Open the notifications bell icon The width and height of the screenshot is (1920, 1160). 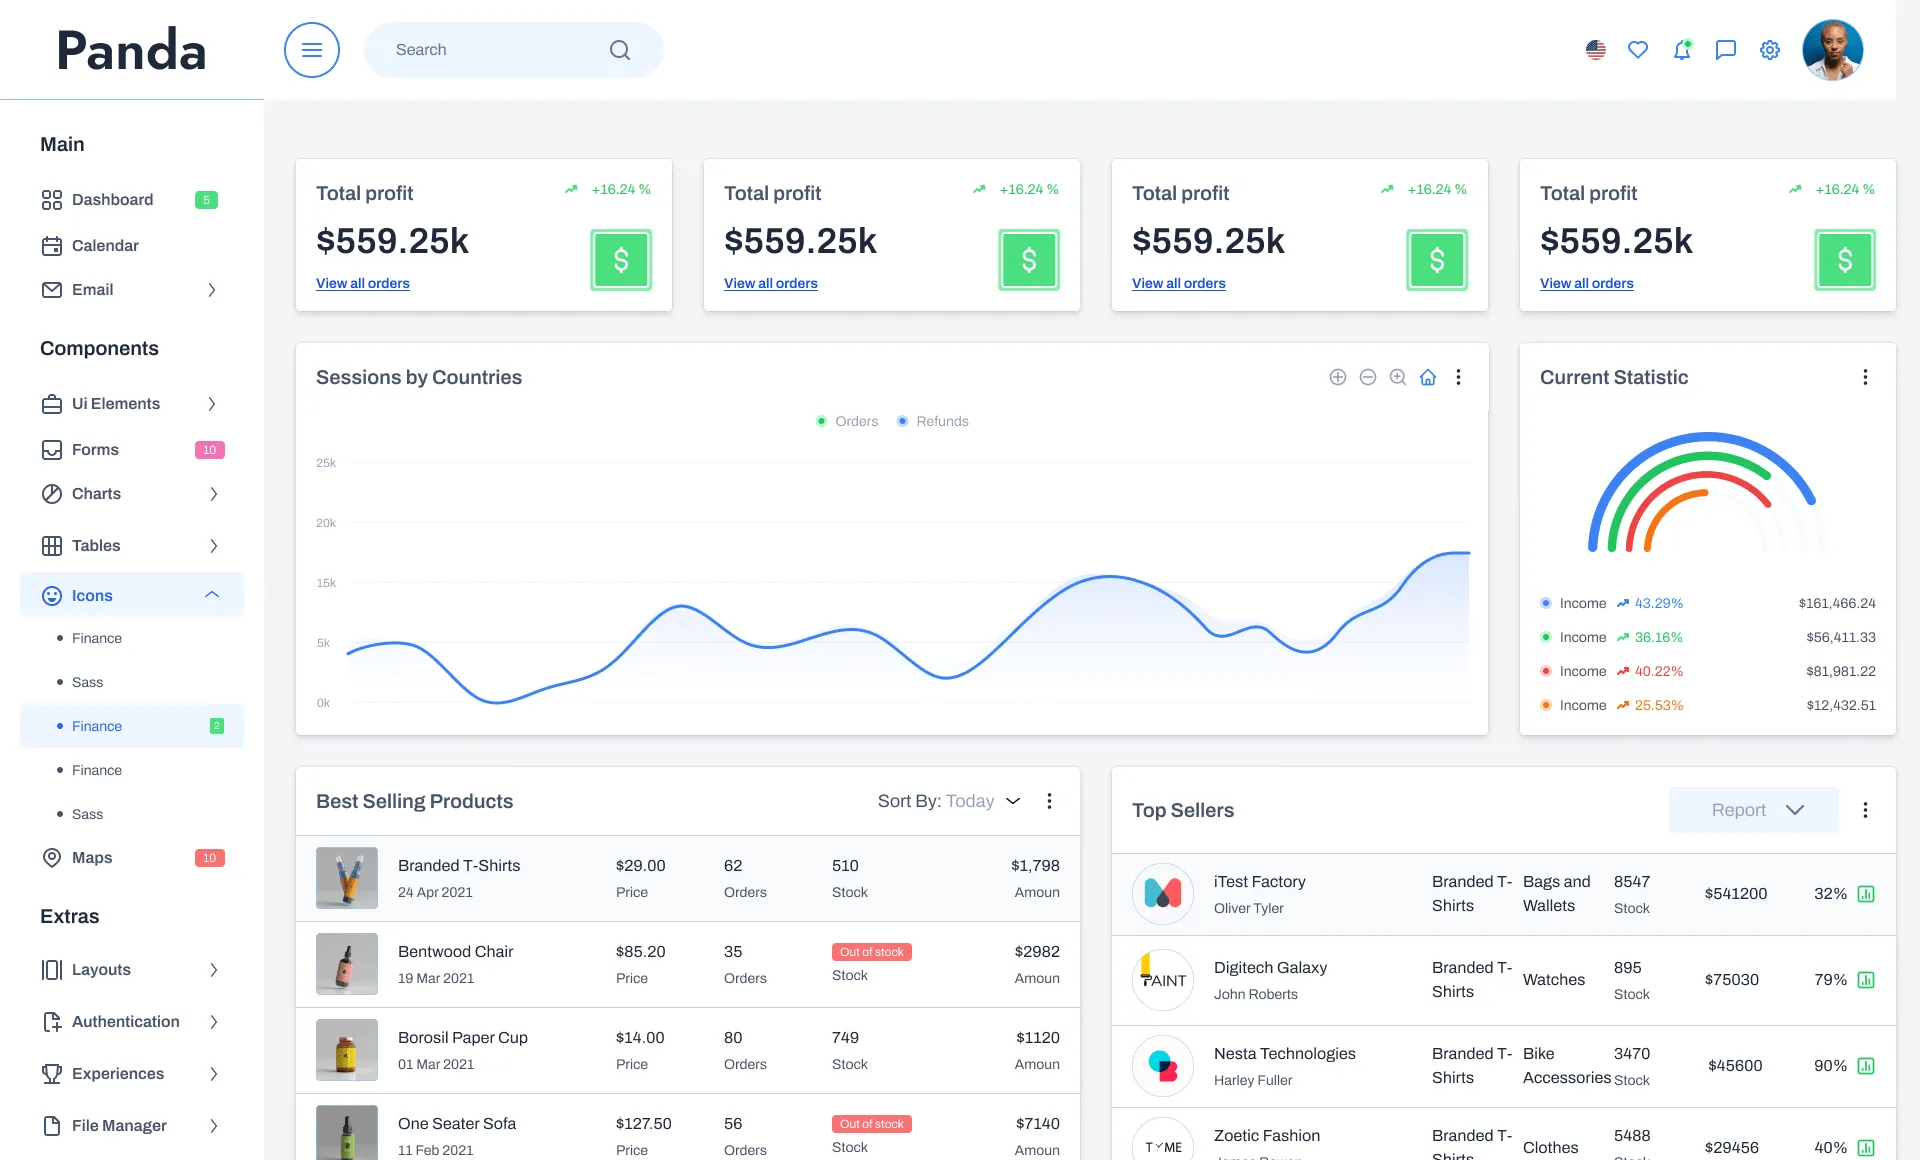coord(1682,50)
